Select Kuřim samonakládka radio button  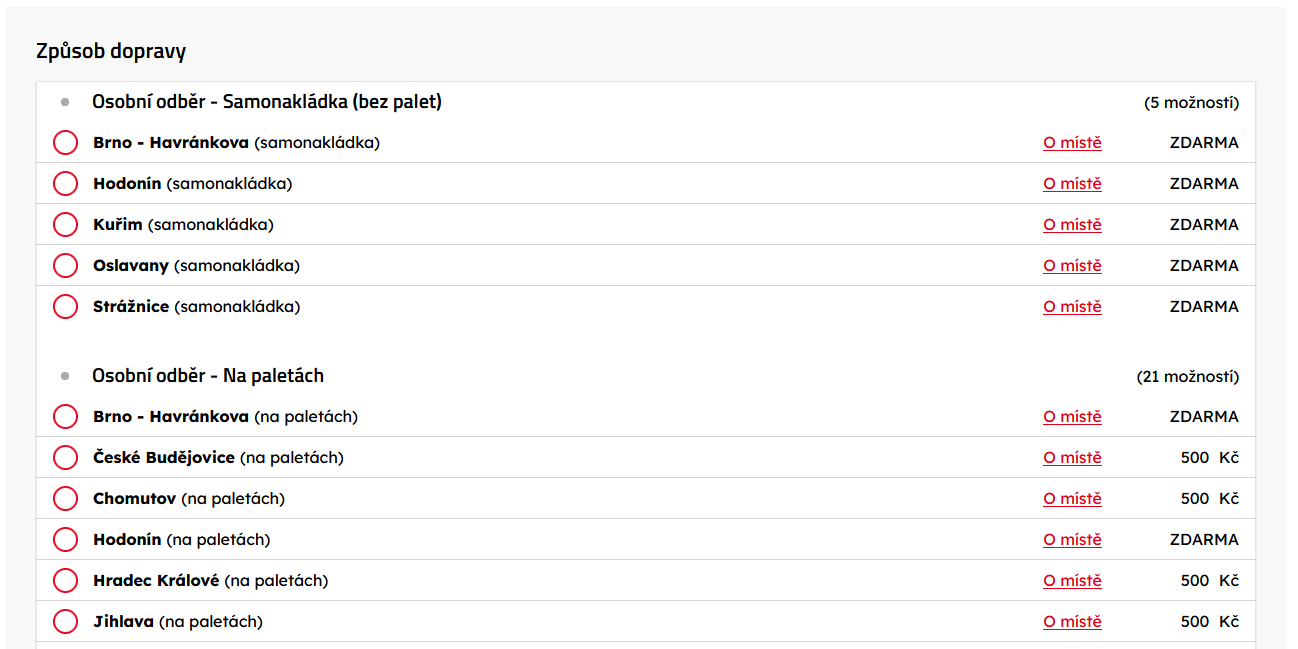pyautogui.click(x=65, y=225)
